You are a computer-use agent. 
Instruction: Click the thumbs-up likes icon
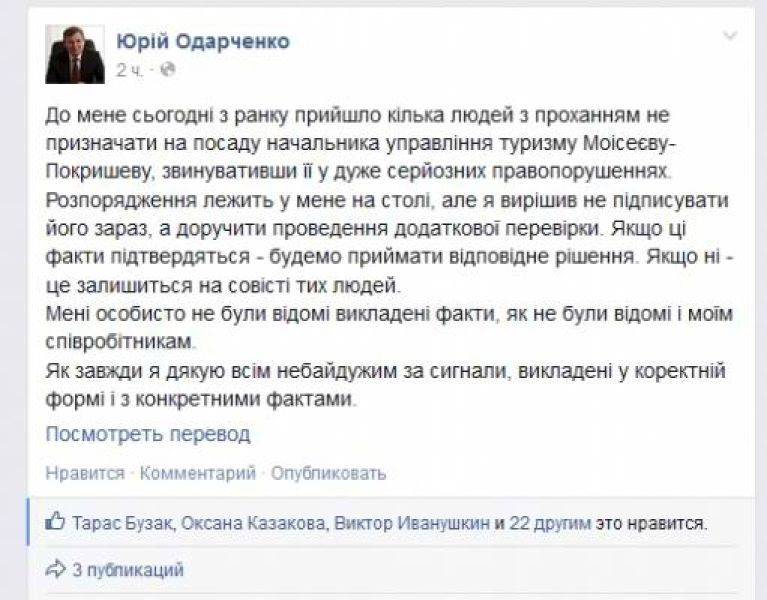click(55, 521)
